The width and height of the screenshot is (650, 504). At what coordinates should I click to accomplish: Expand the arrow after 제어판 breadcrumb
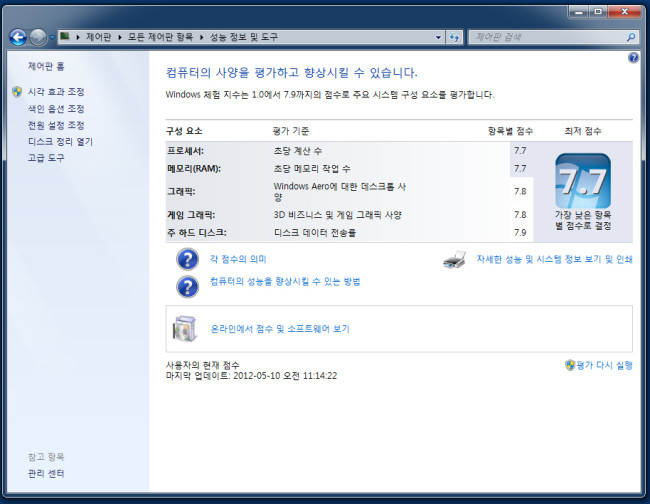[x=120, y=37]
